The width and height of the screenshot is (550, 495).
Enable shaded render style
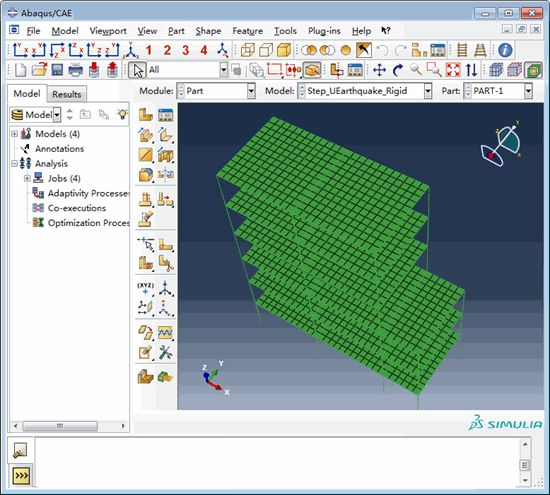(284, 50)
